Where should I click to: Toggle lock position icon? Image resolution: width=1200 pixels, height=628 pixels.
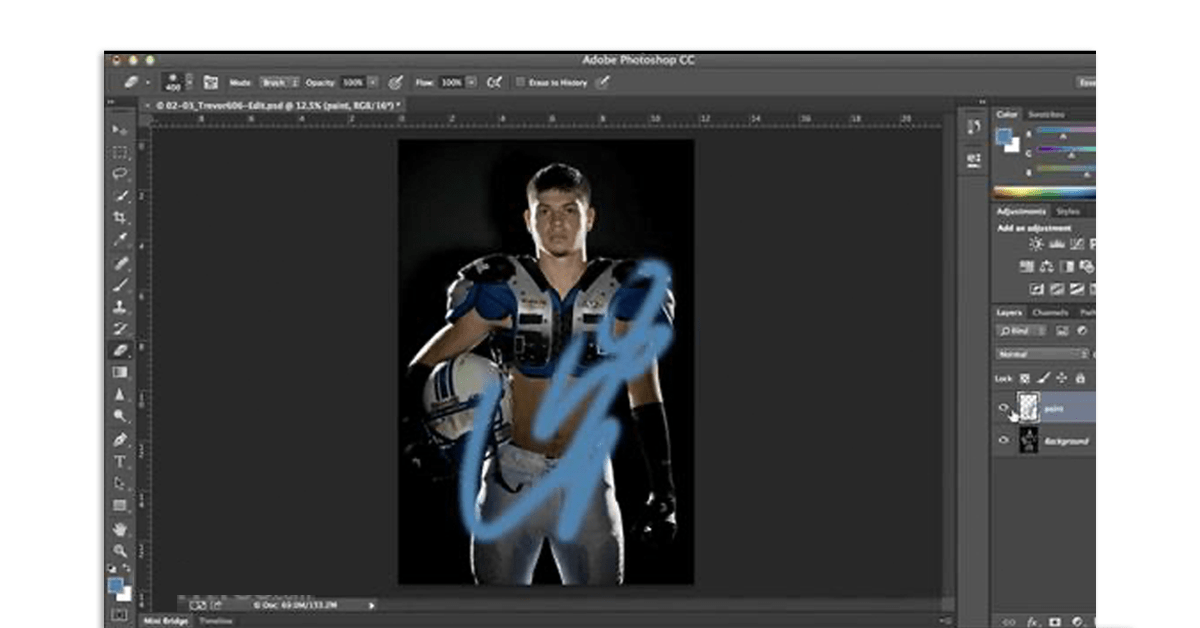1061,379
